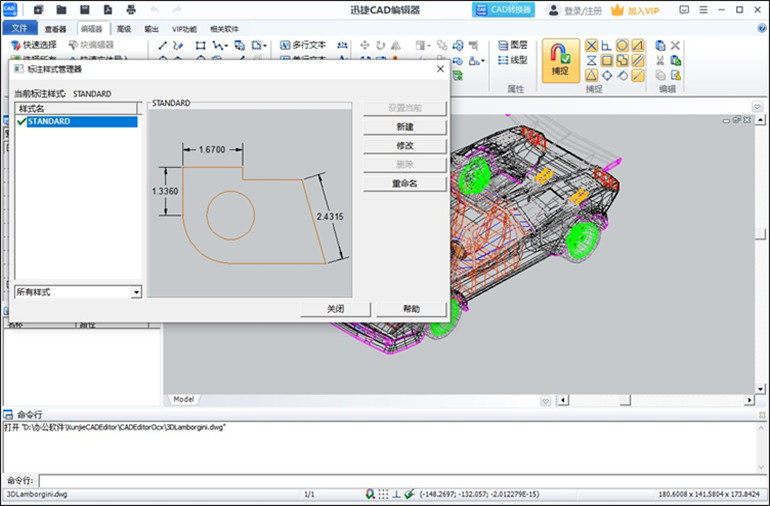
Task: Click the 新建 new style button
Action: (x=405, y=127)
